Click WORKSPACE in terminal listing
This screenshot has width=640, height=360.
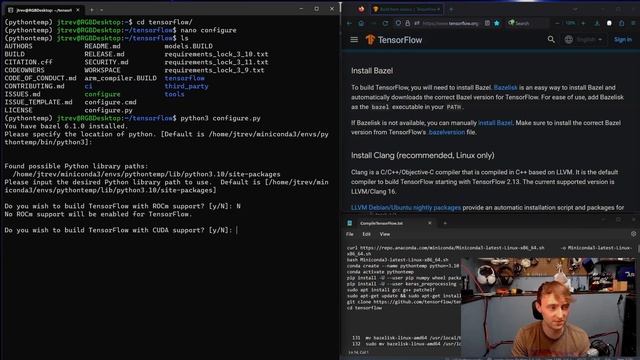[102, 70]
